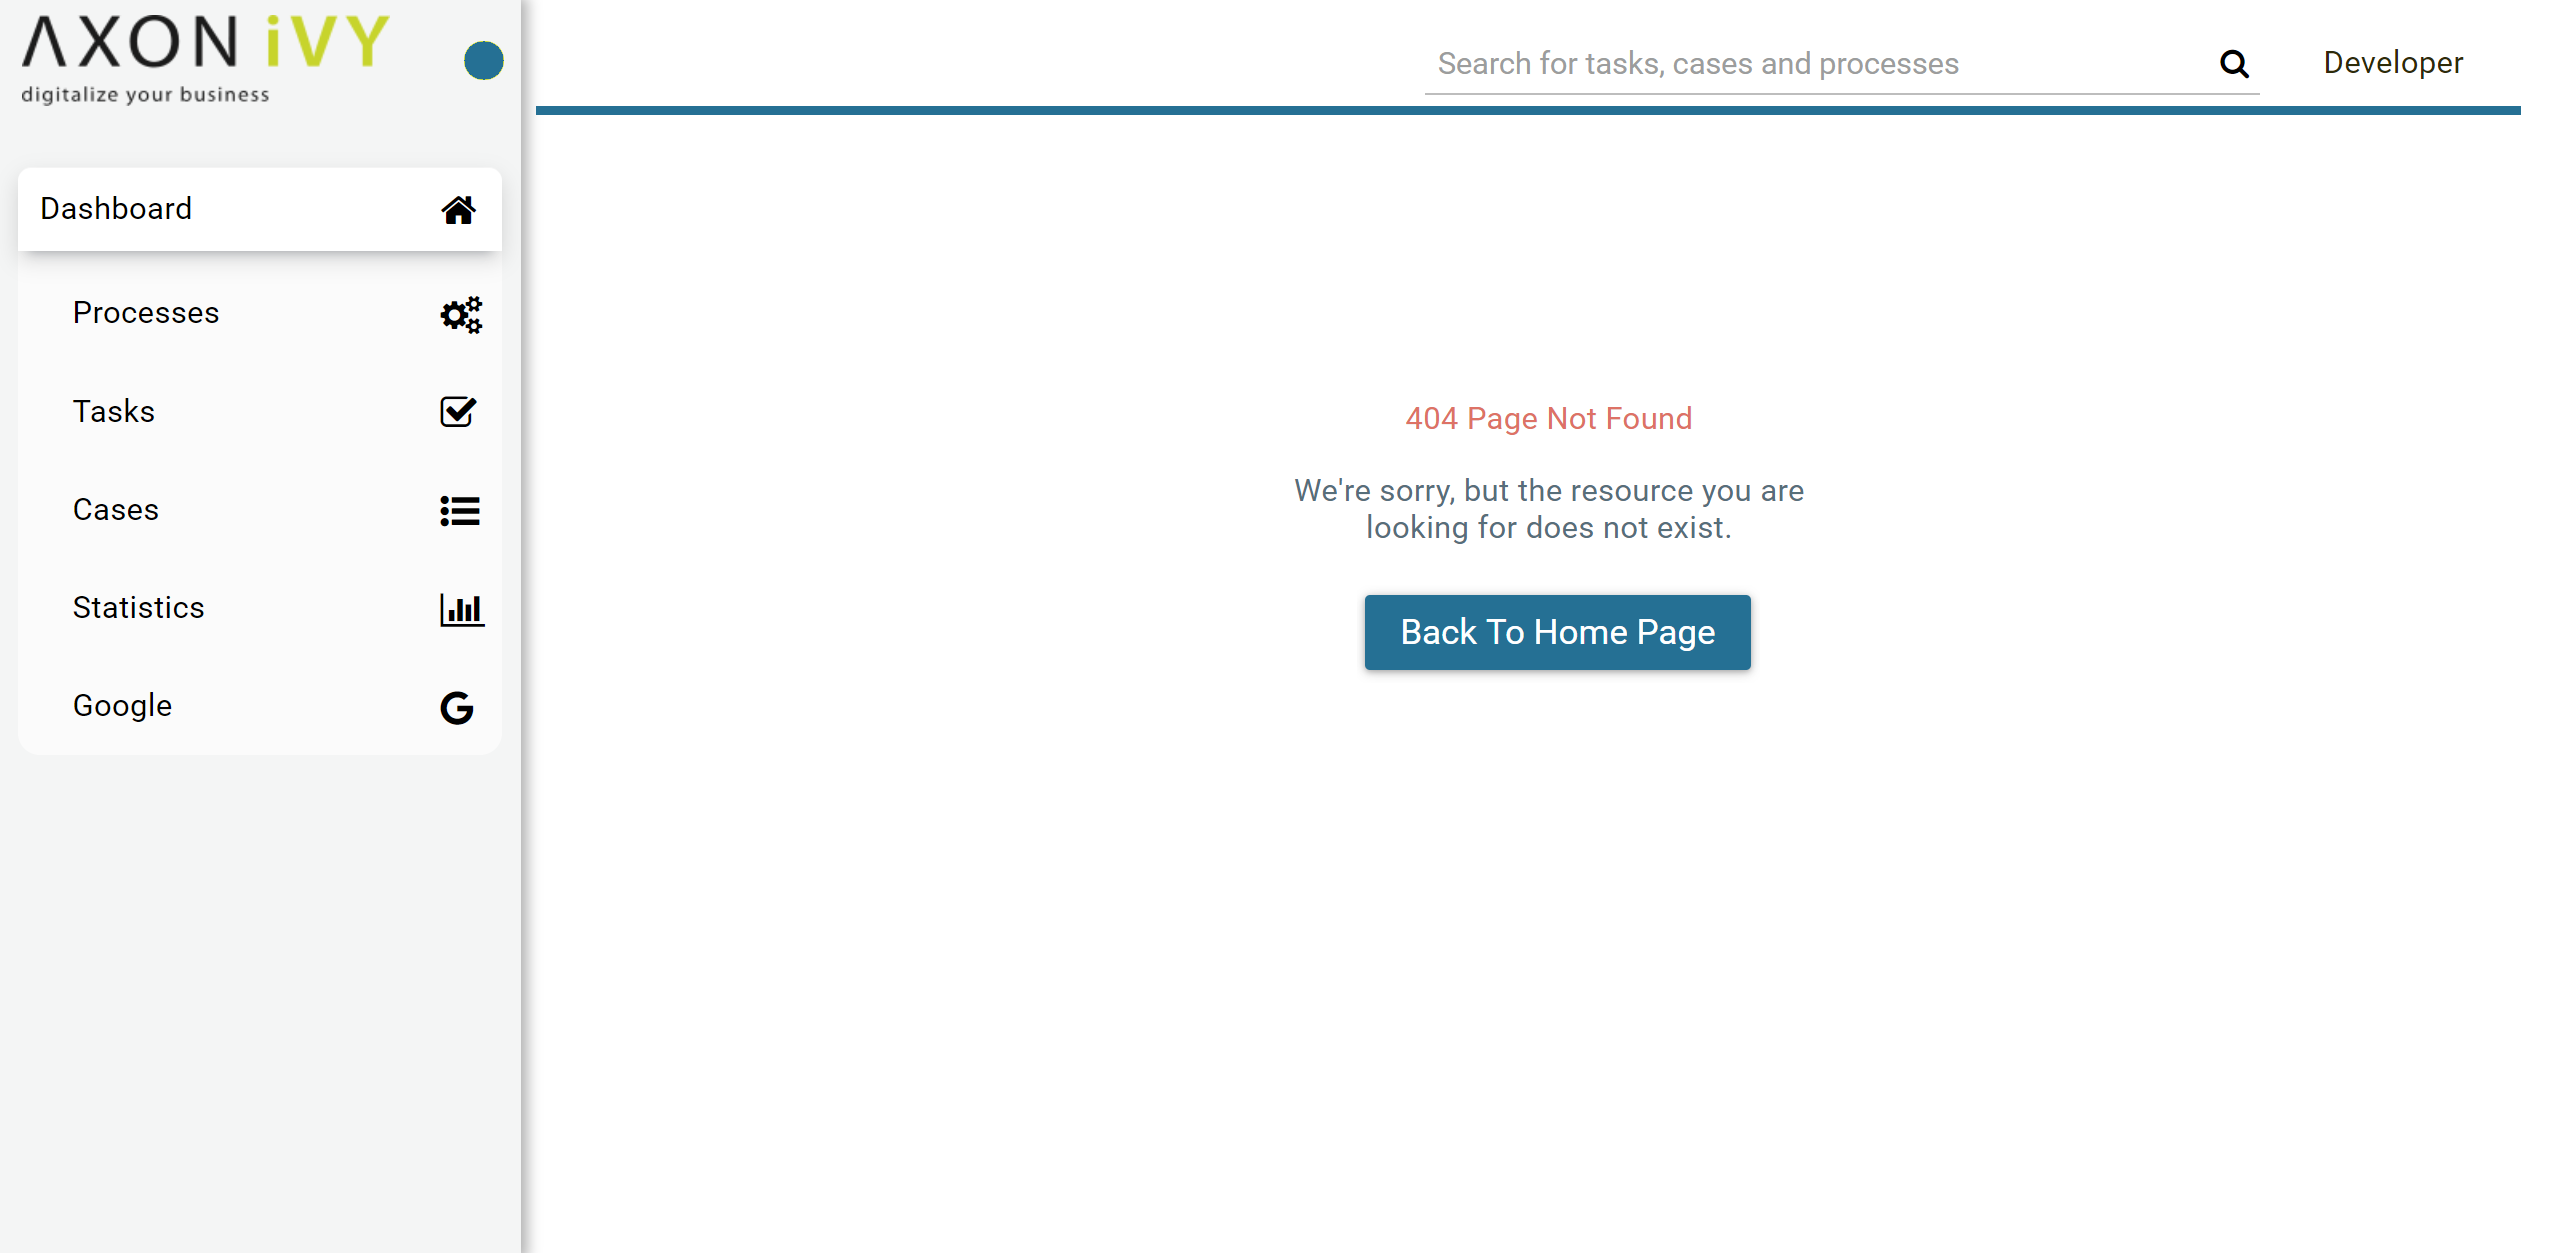Click the Dashboard home icon
This screenshot has width=2552, height=1253.
coord(458,210)
